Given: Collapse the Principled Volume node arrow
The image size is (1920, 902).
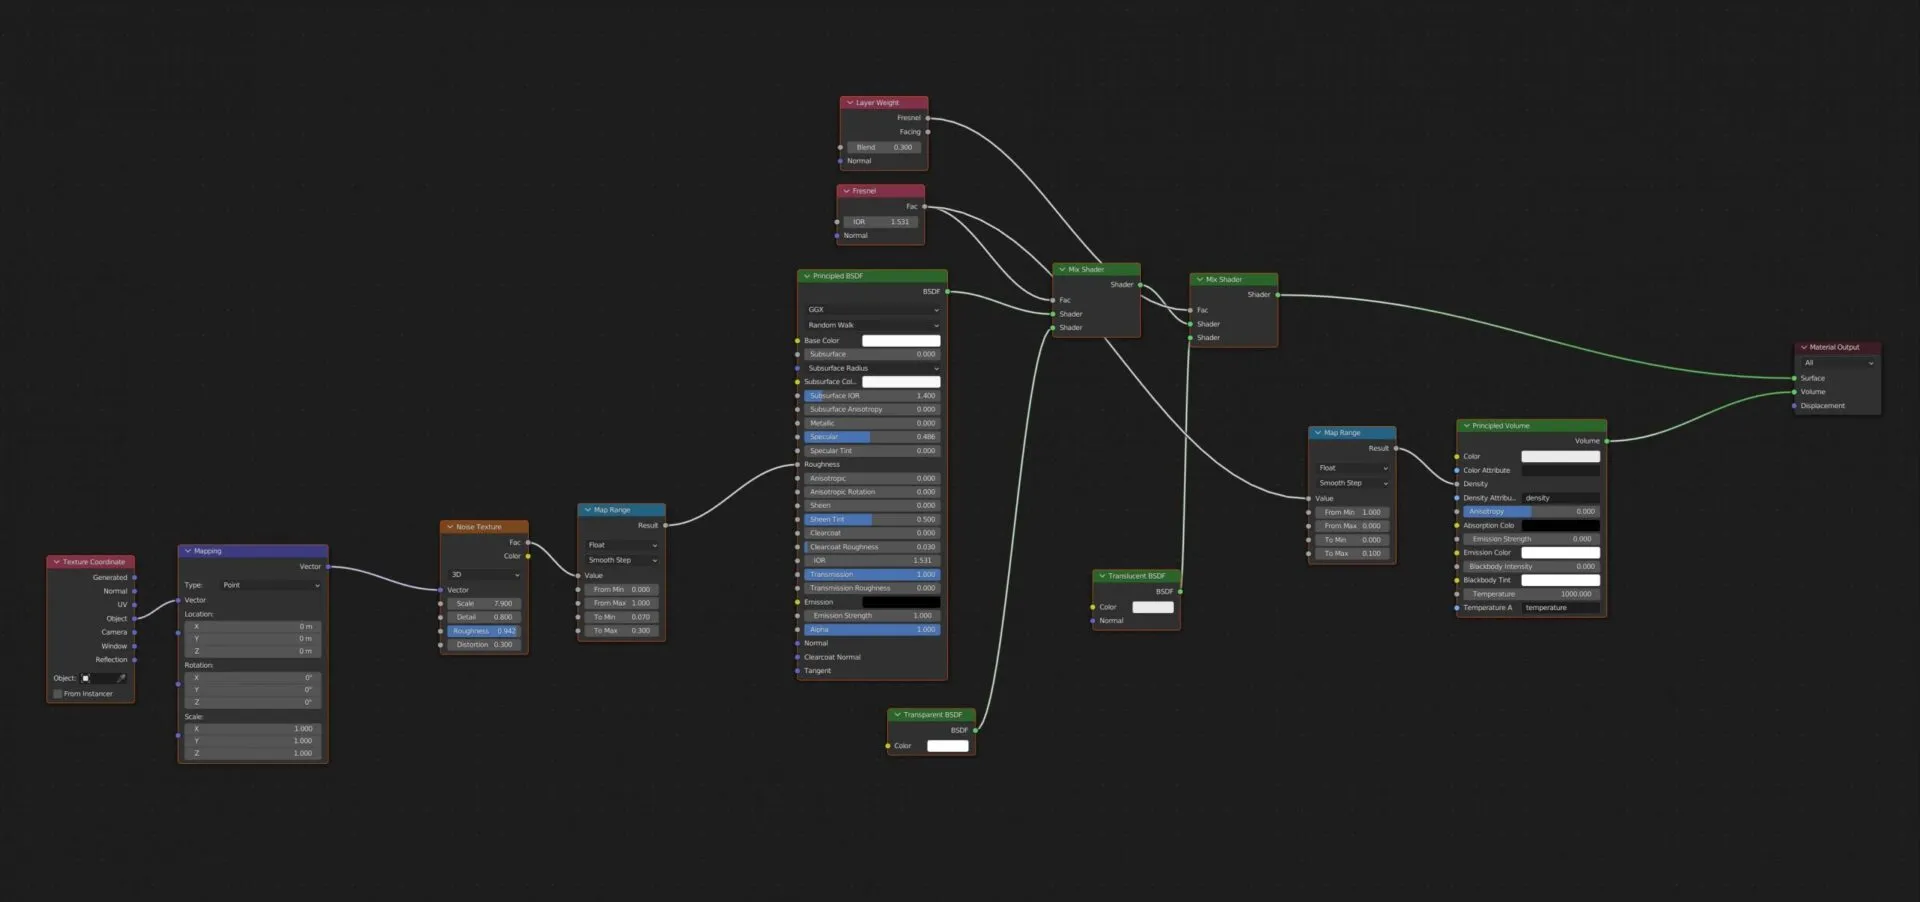Looking at the screenshot, I should pyautogui.click(x=1467, y=426).
